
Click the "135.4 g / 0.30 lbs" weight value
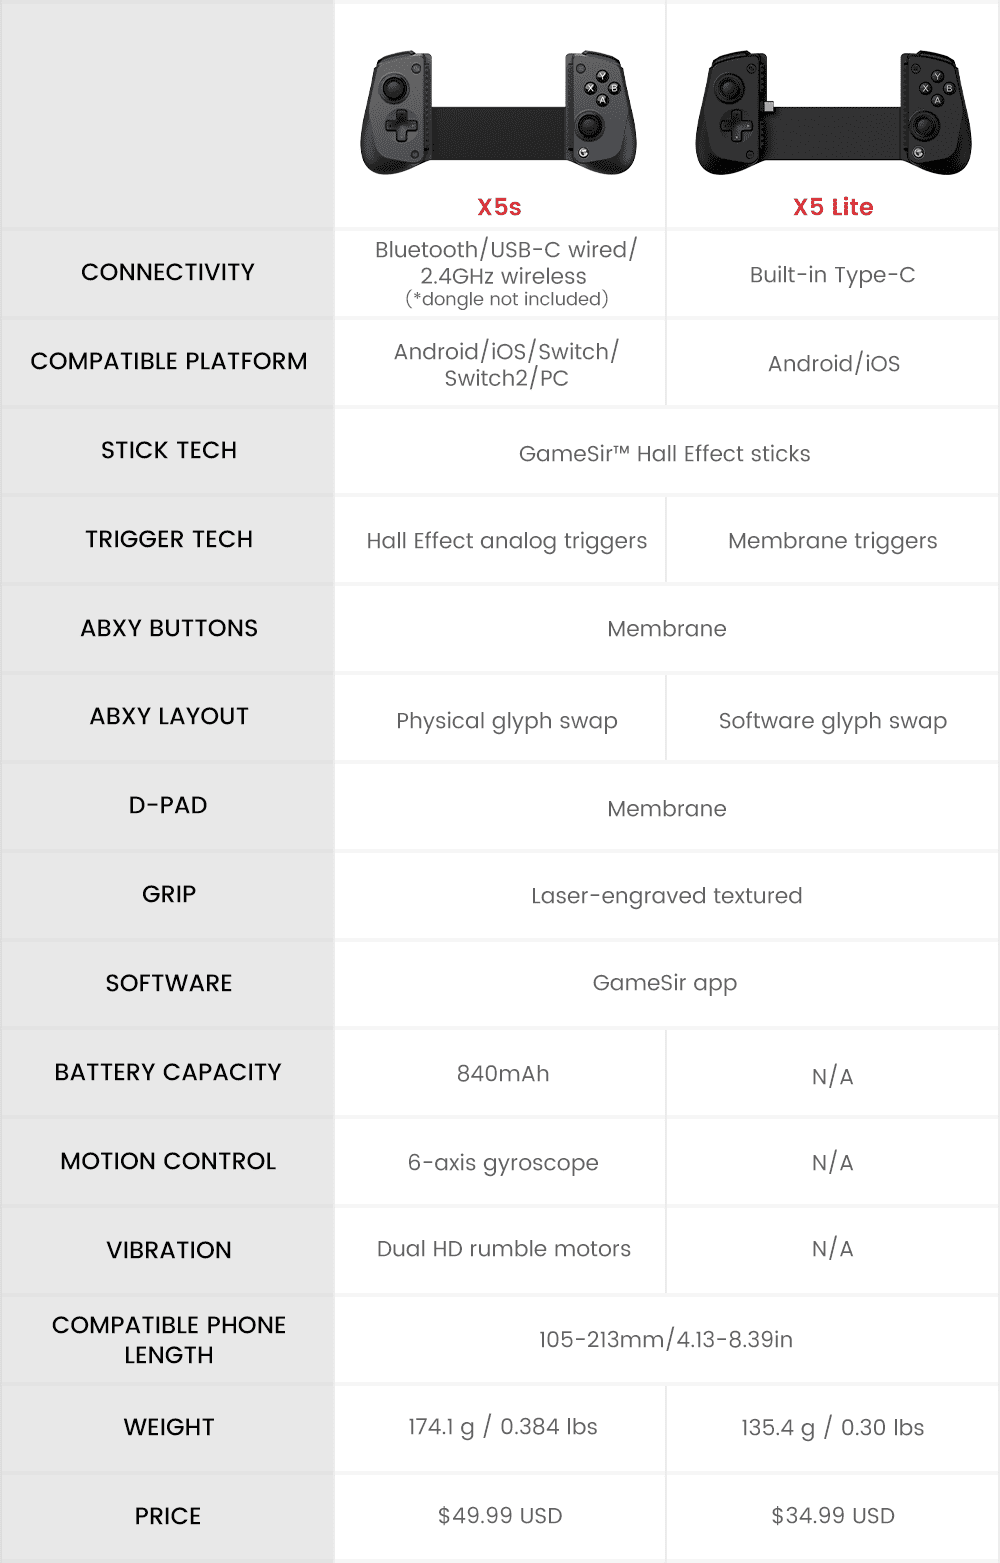point(833,1428)
